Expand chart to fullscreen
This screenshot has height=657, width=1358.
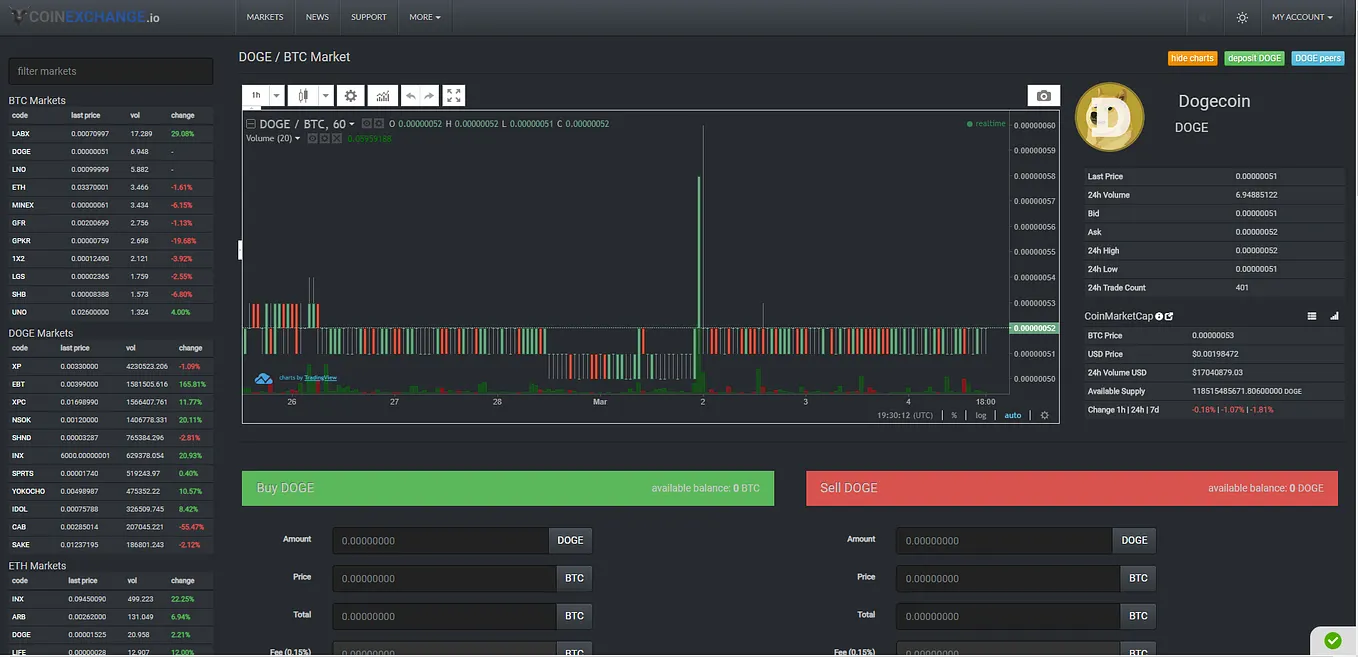(454, 95)
